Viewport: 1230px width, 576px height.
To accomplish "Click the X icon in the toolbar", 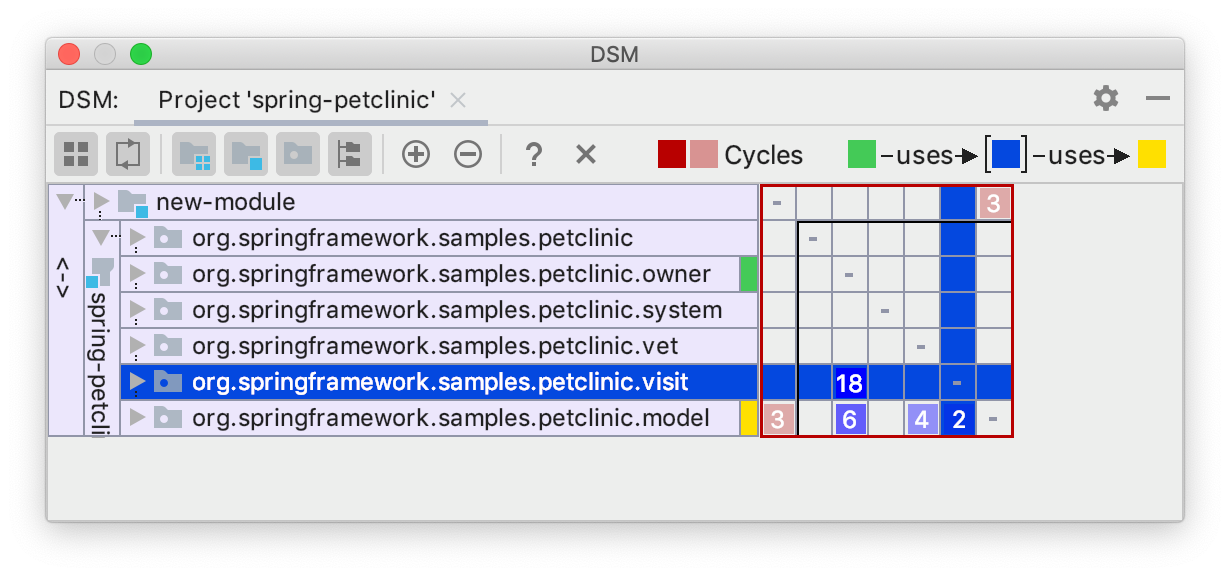I will coord(586,154).
